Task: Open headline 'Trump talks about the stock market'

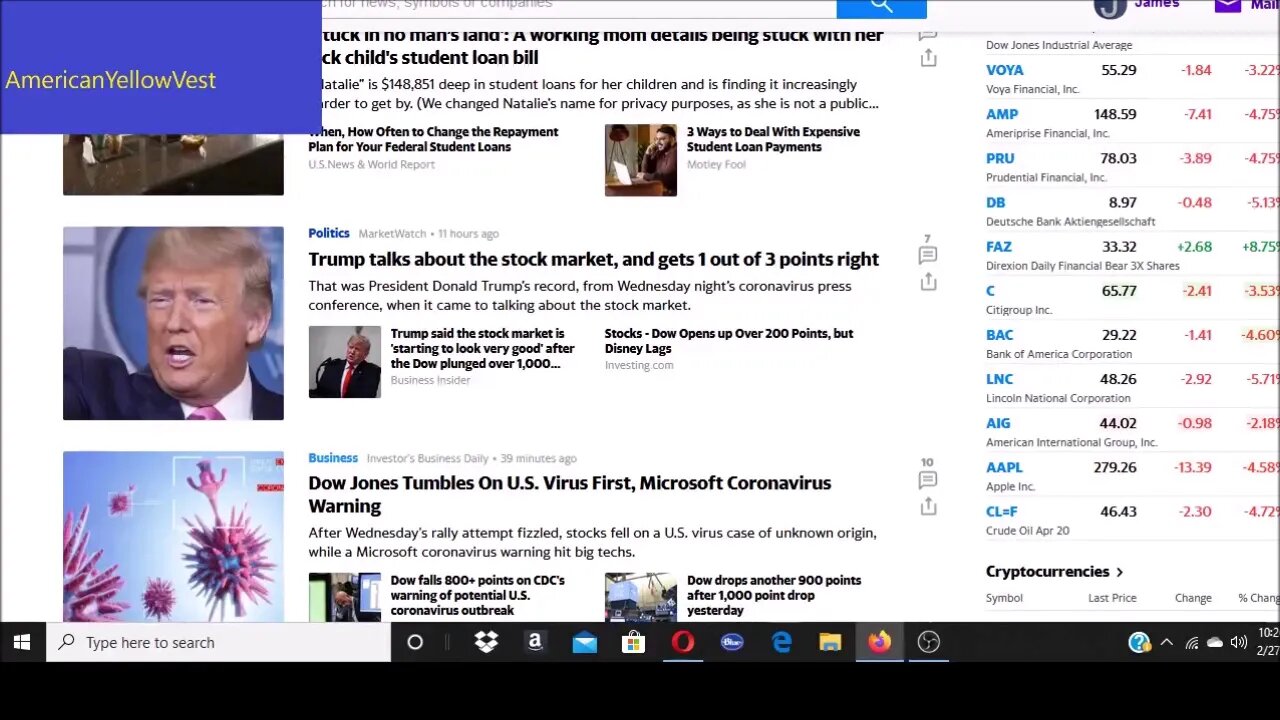Action: point(593,259)
